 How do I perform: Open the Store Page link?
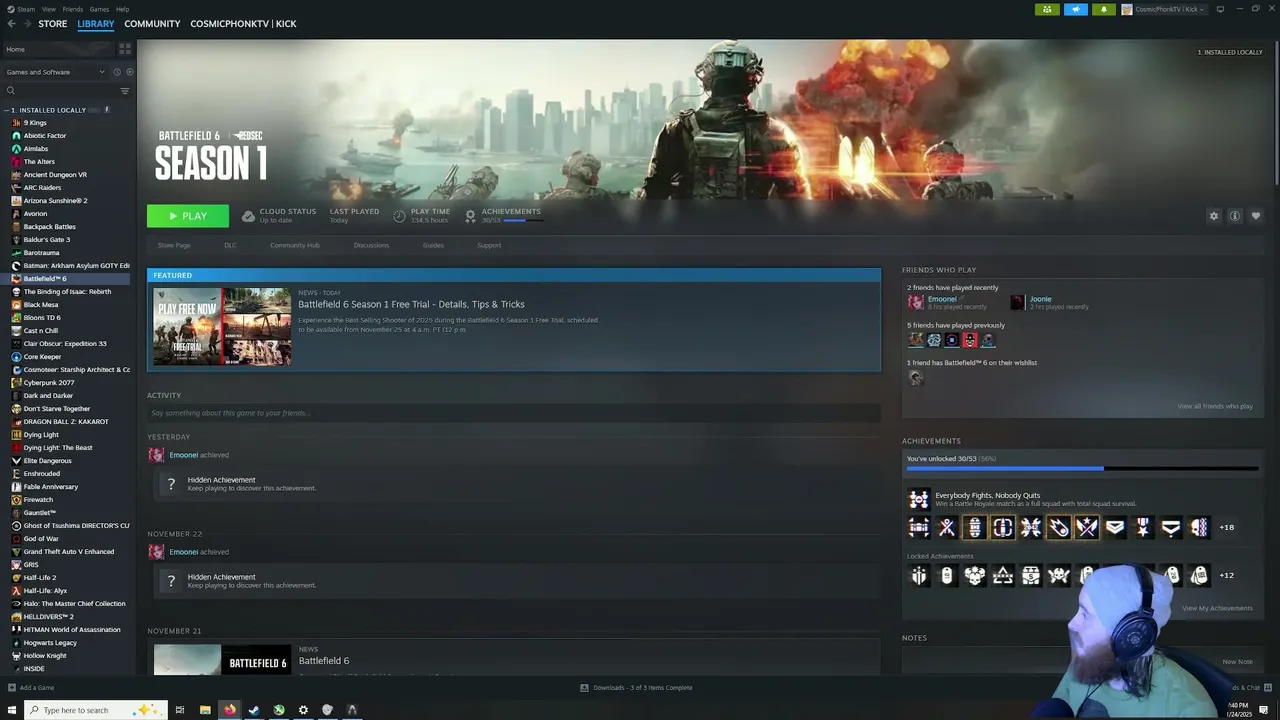[174, 245]
